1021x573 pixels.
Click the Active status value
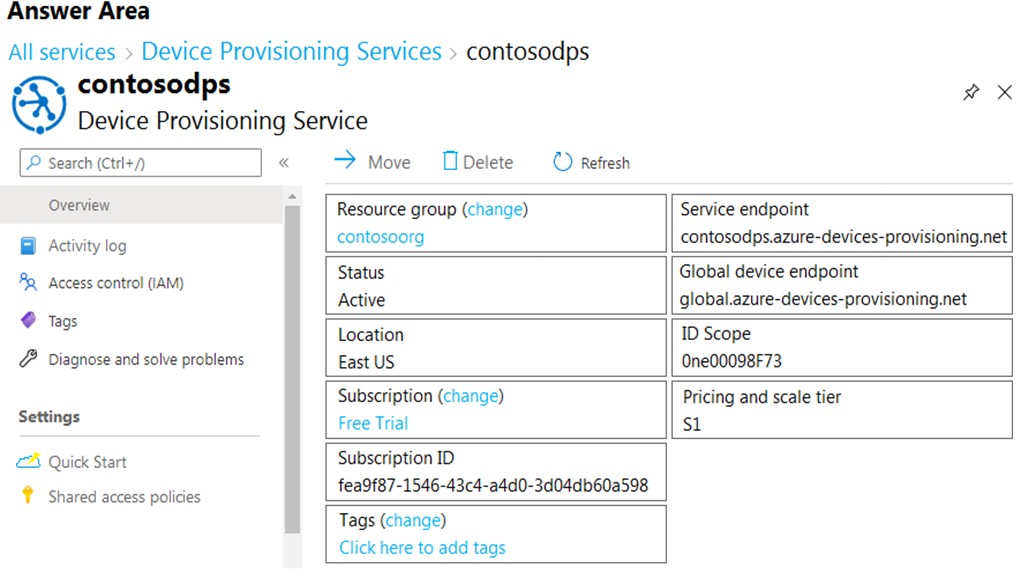361,300
